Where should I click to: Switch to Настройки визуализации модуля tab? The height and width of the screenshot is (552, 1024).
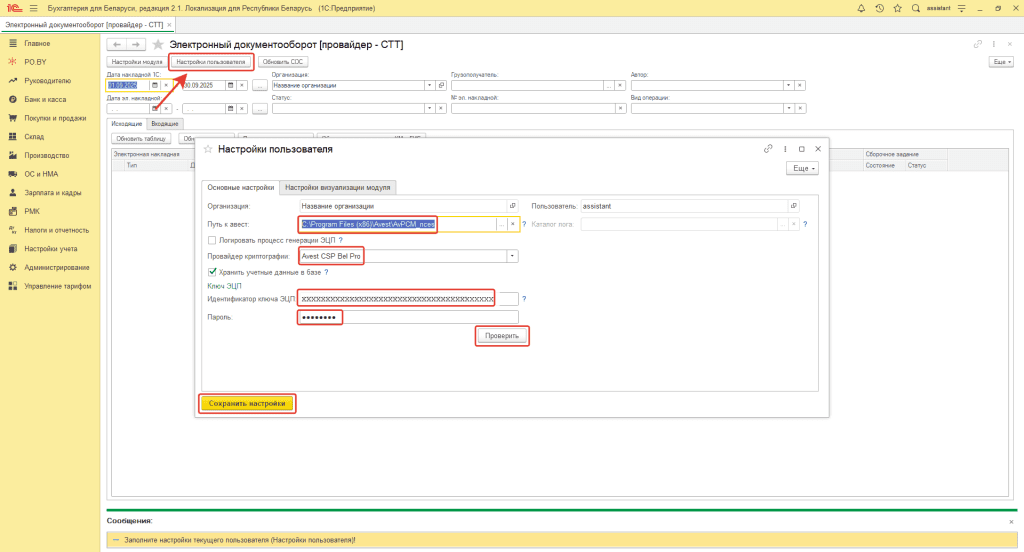coord(339,187)
